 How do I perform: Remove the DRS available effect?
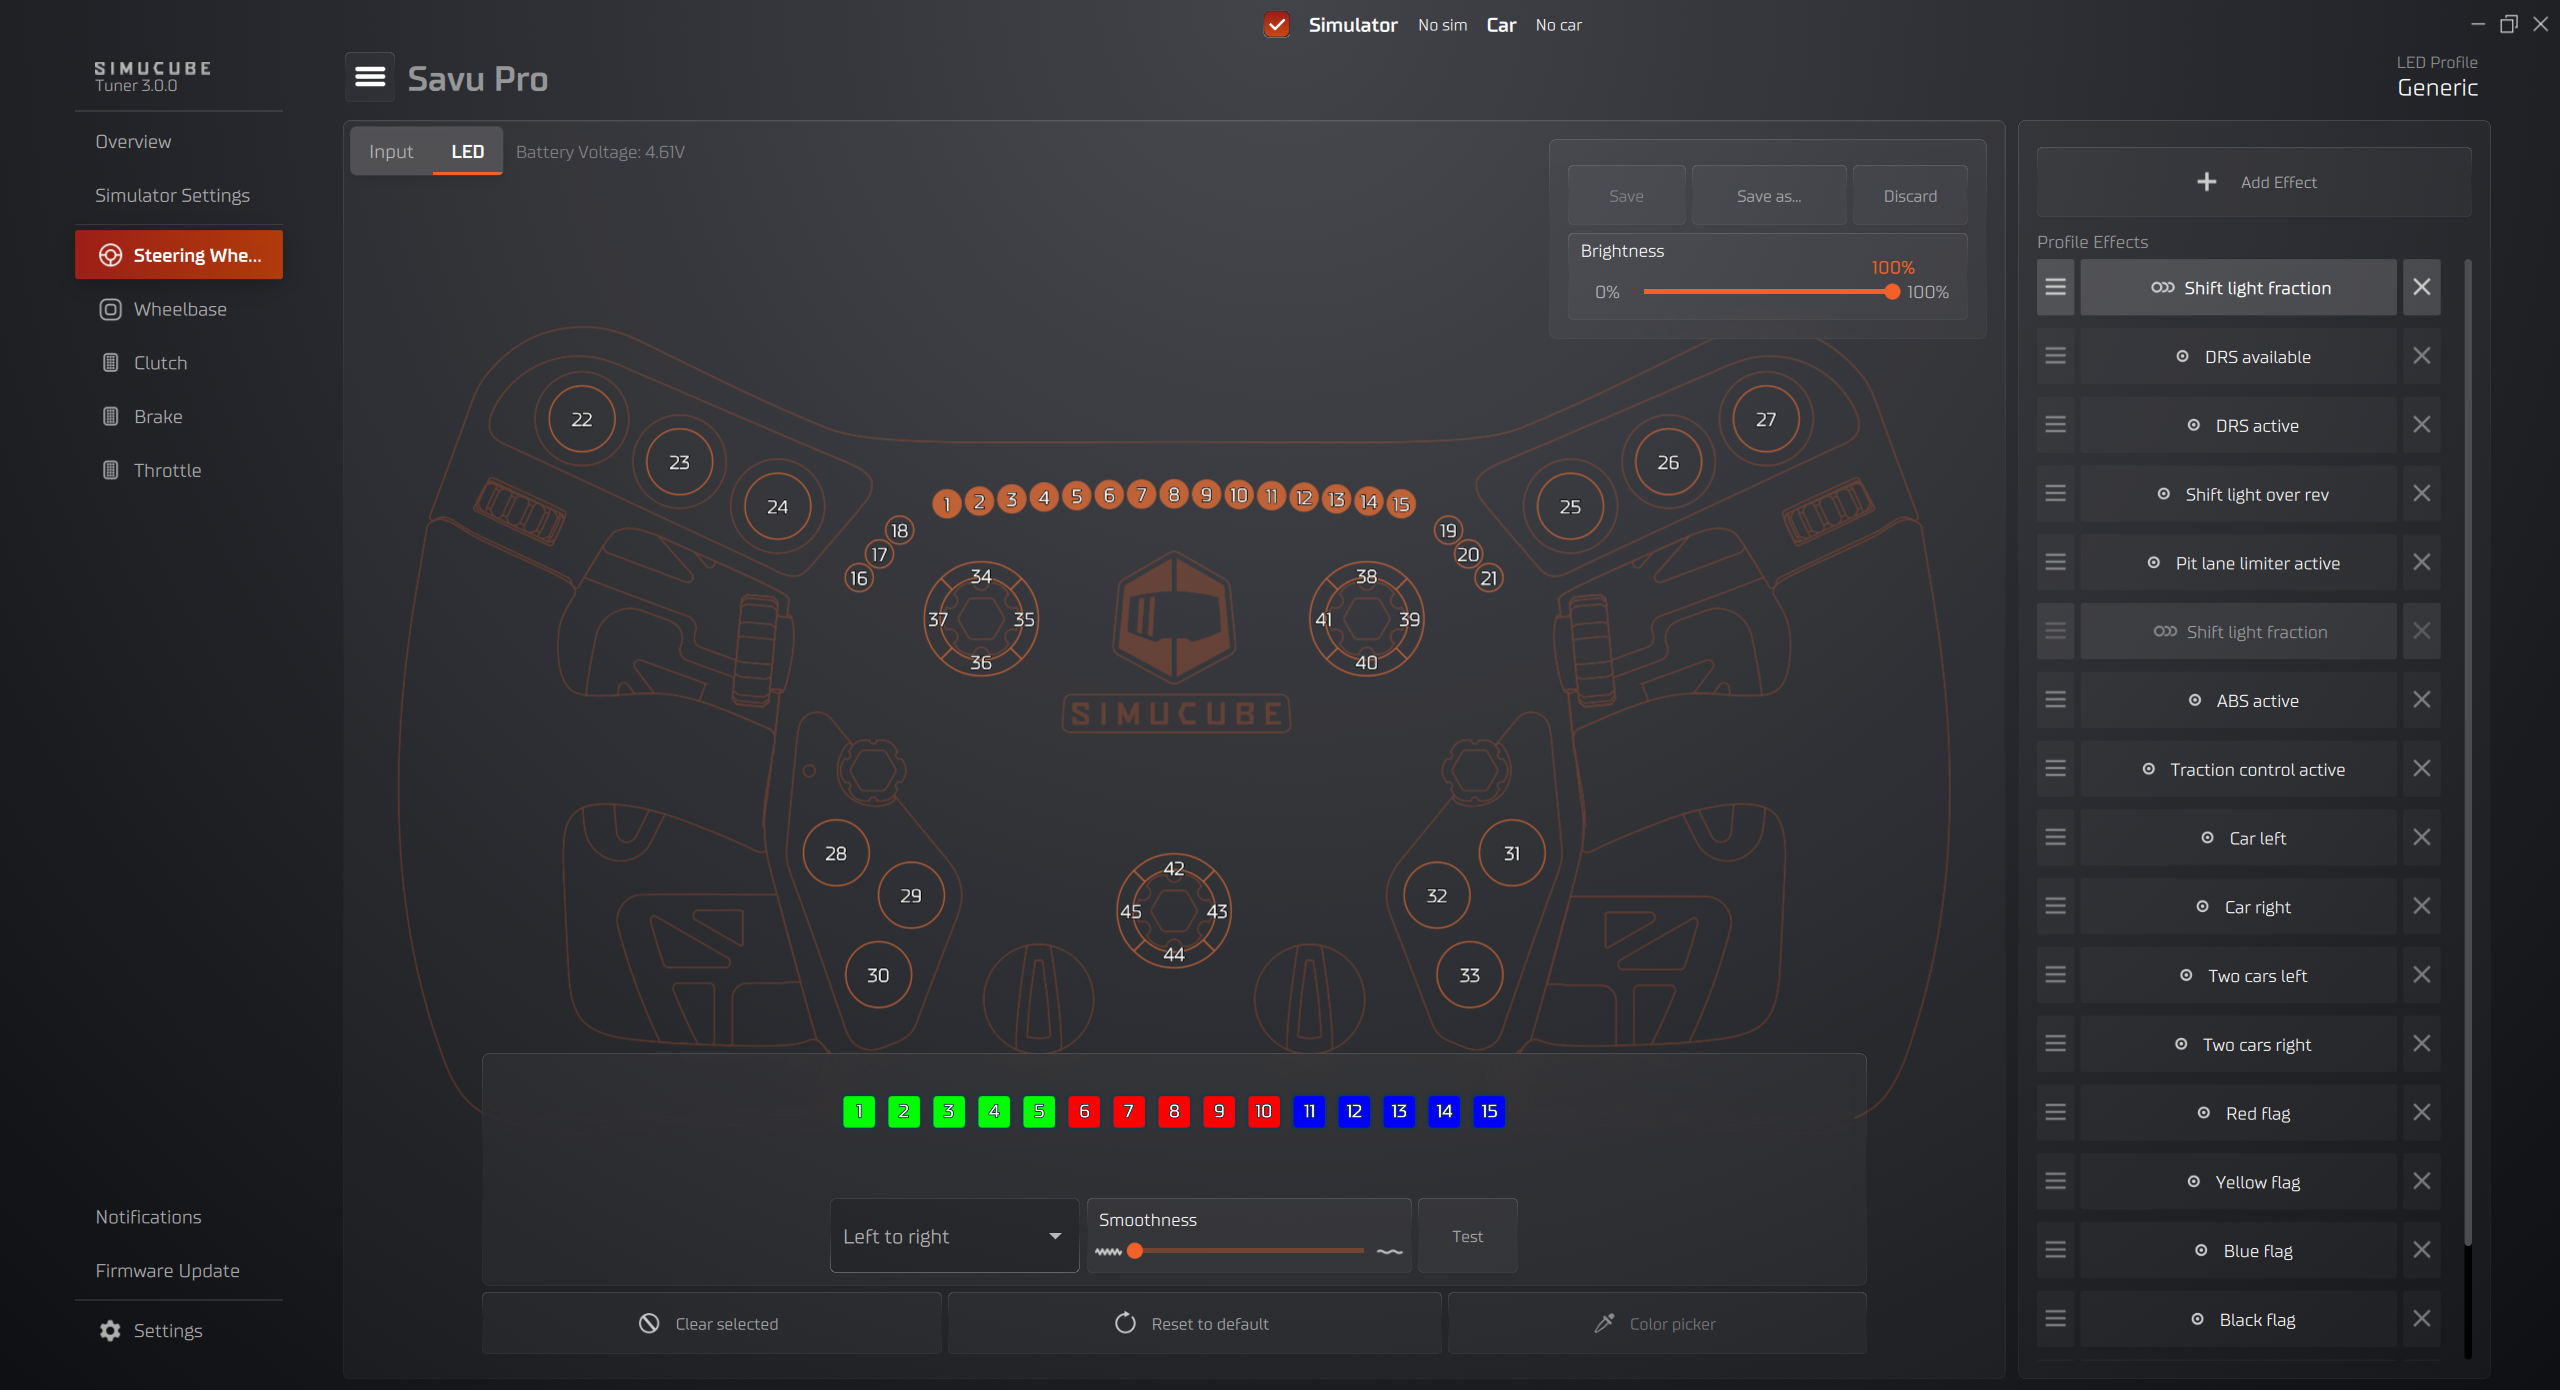[x=2421, y=356]
